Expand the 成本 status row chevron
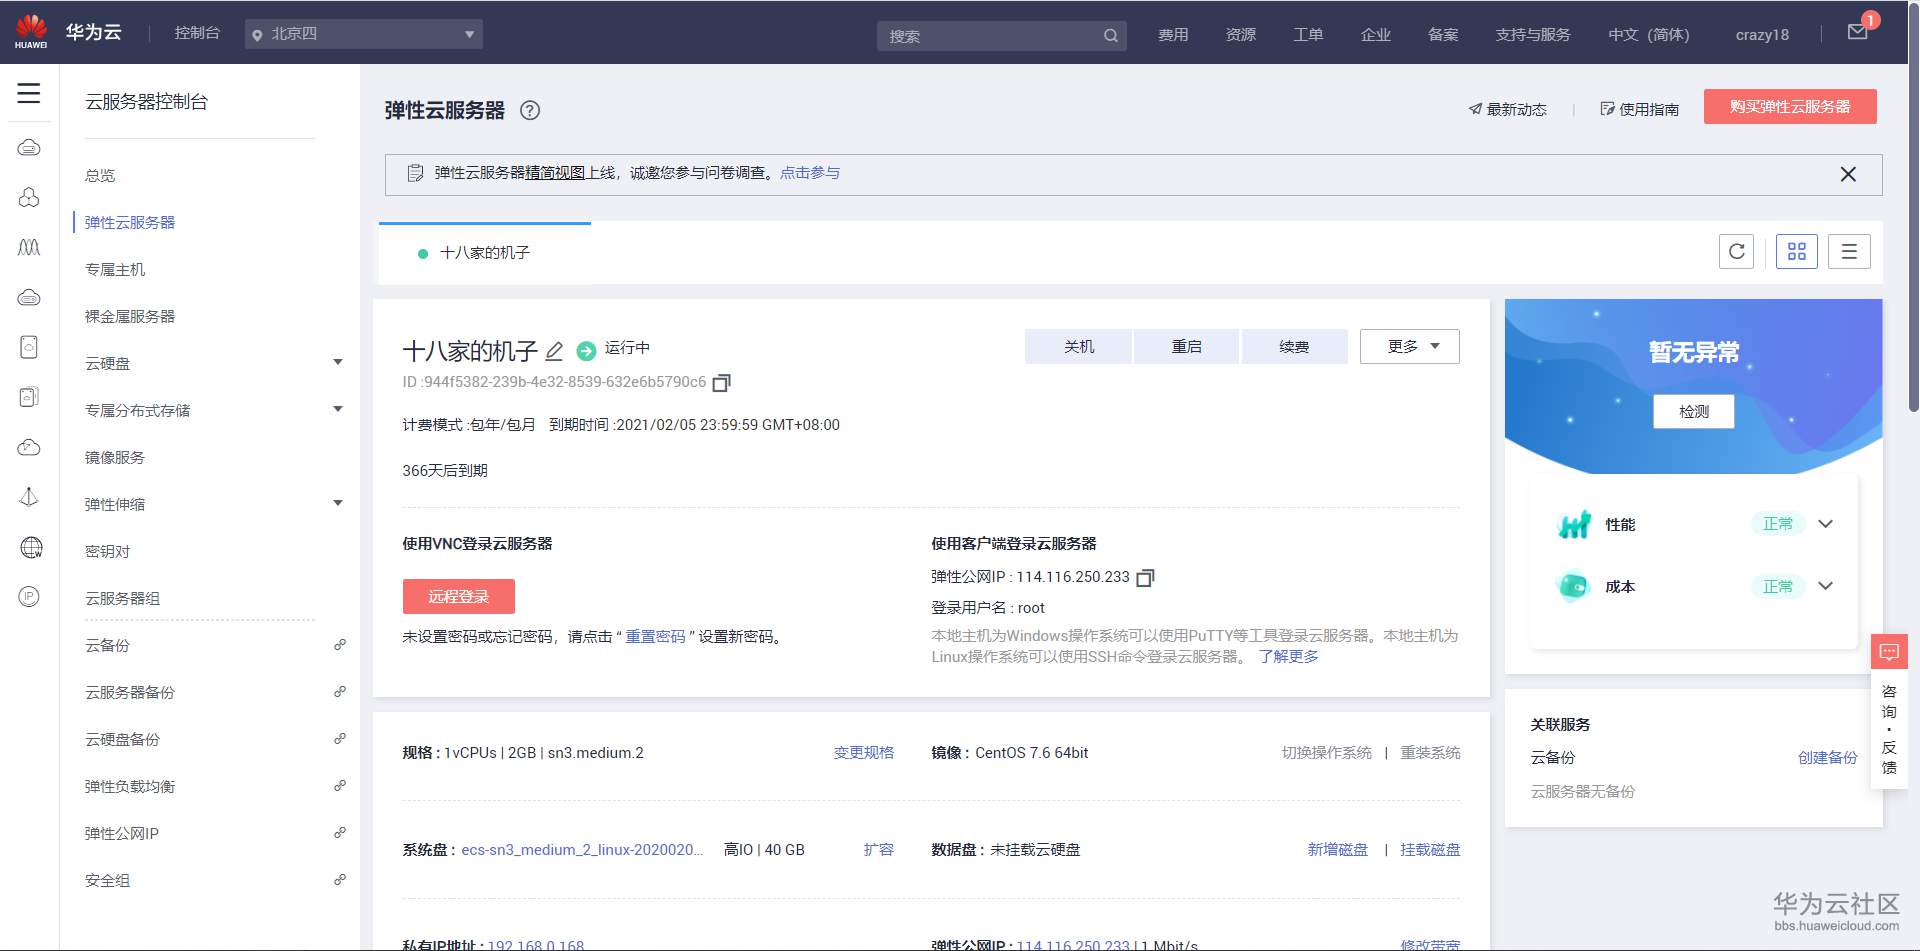This screenshot has height=951, width=1920. 1825,586
